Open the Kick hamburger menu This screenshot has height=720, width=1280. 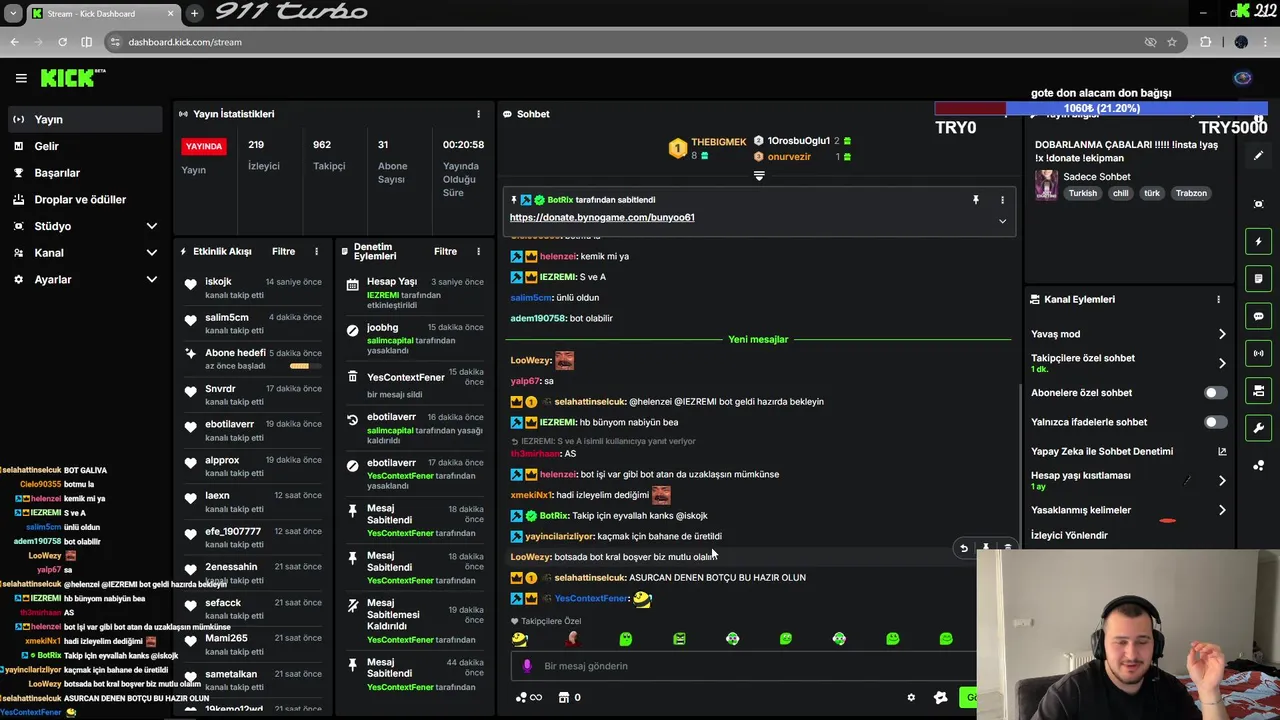coord(21,78)
